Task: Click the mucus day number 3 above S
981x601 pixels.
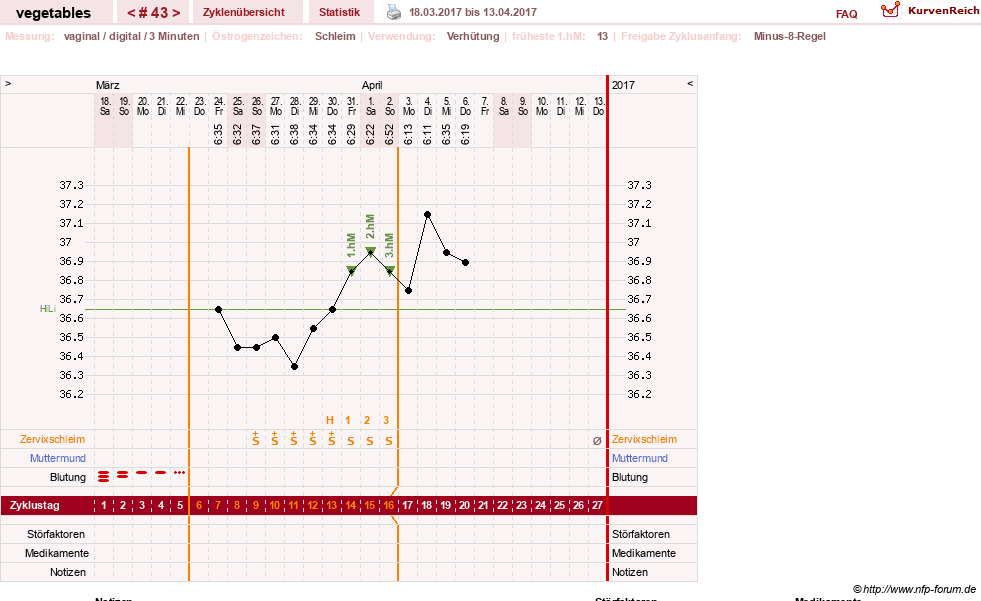Action: (x=386, y=420)
